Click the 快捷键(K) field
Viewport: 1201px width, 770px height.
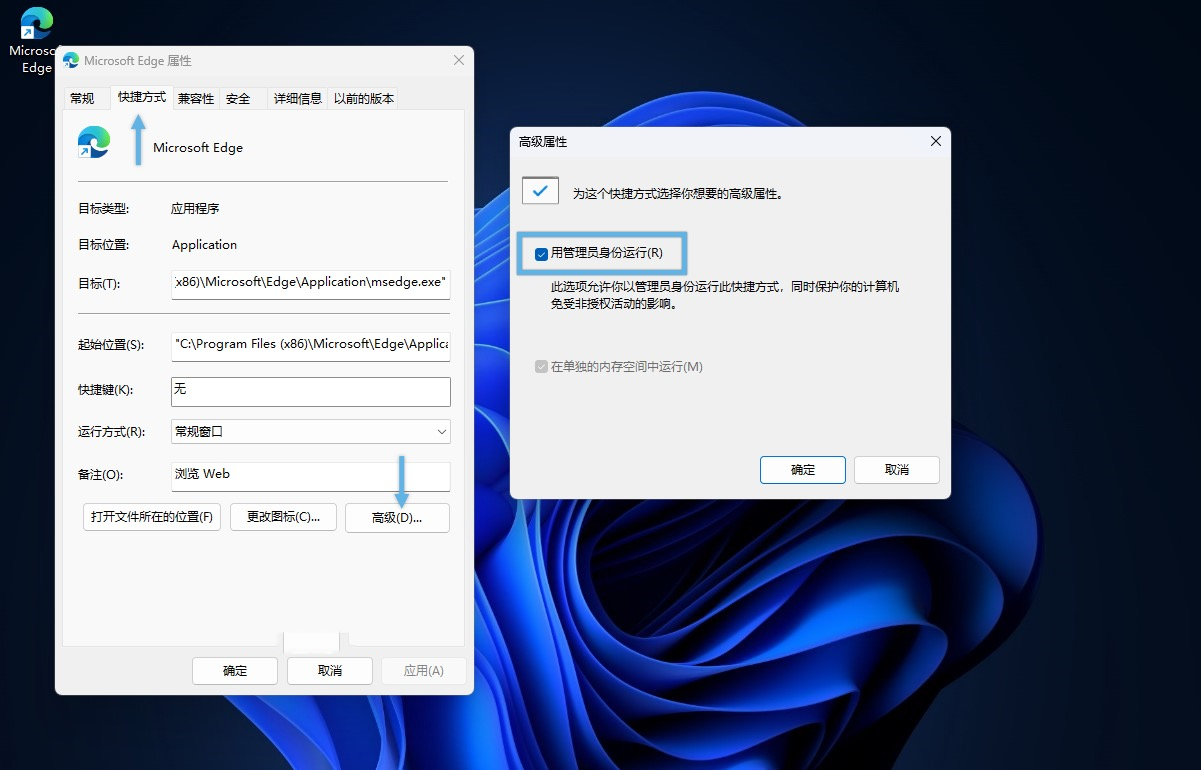click(311, 391)
